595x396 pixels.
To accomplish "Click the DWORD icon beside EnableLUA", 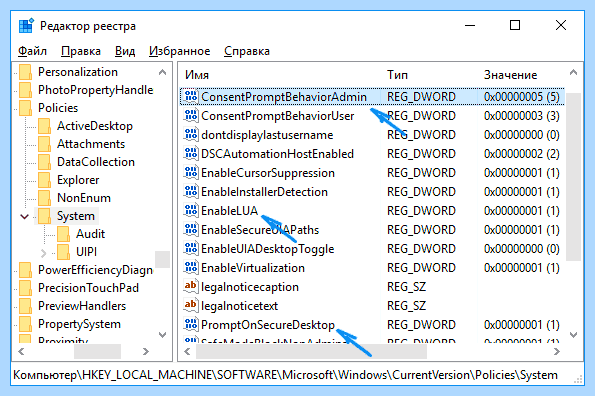I will pos(191,210).
